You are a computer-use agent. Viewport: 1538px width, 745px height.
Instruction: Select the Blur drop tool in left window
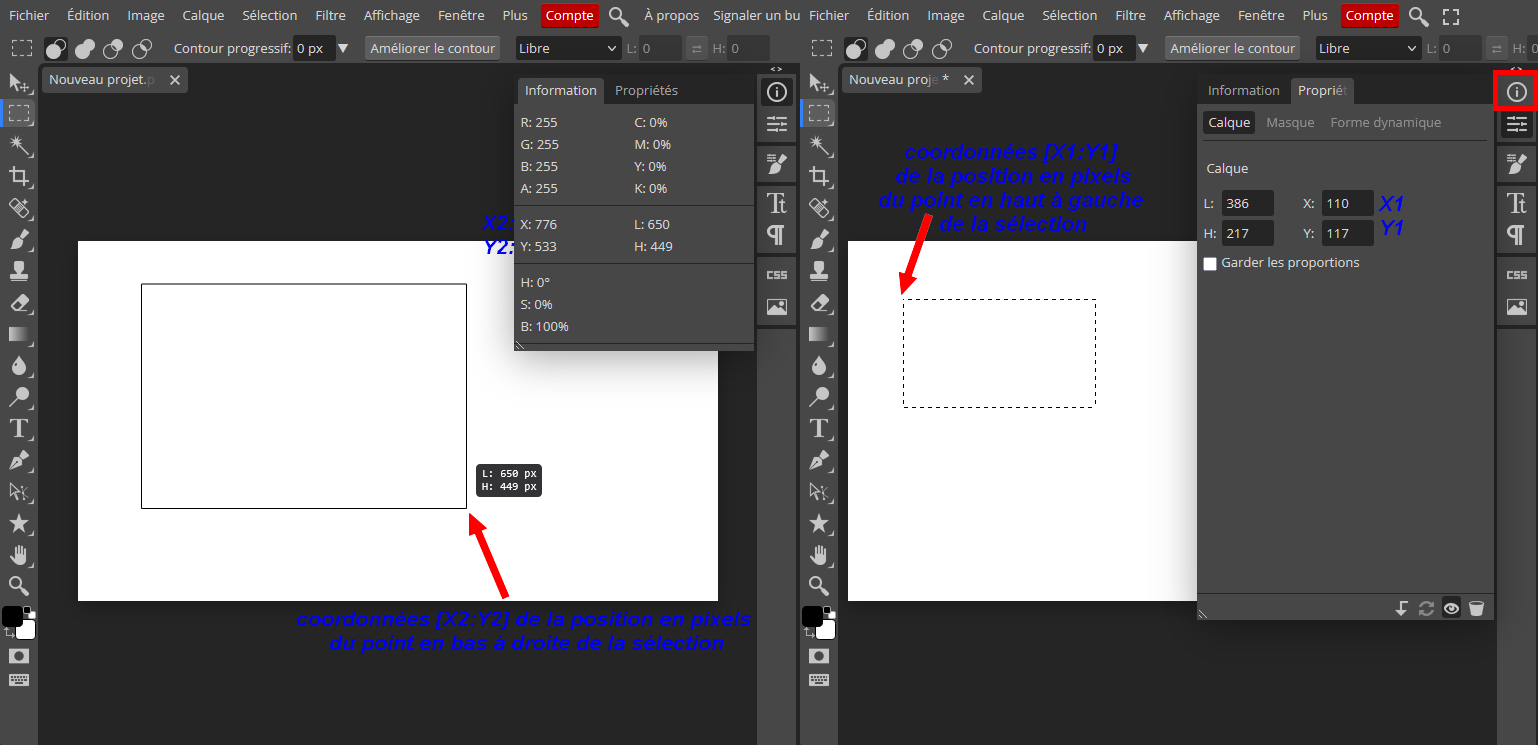(x=19, y=365)
